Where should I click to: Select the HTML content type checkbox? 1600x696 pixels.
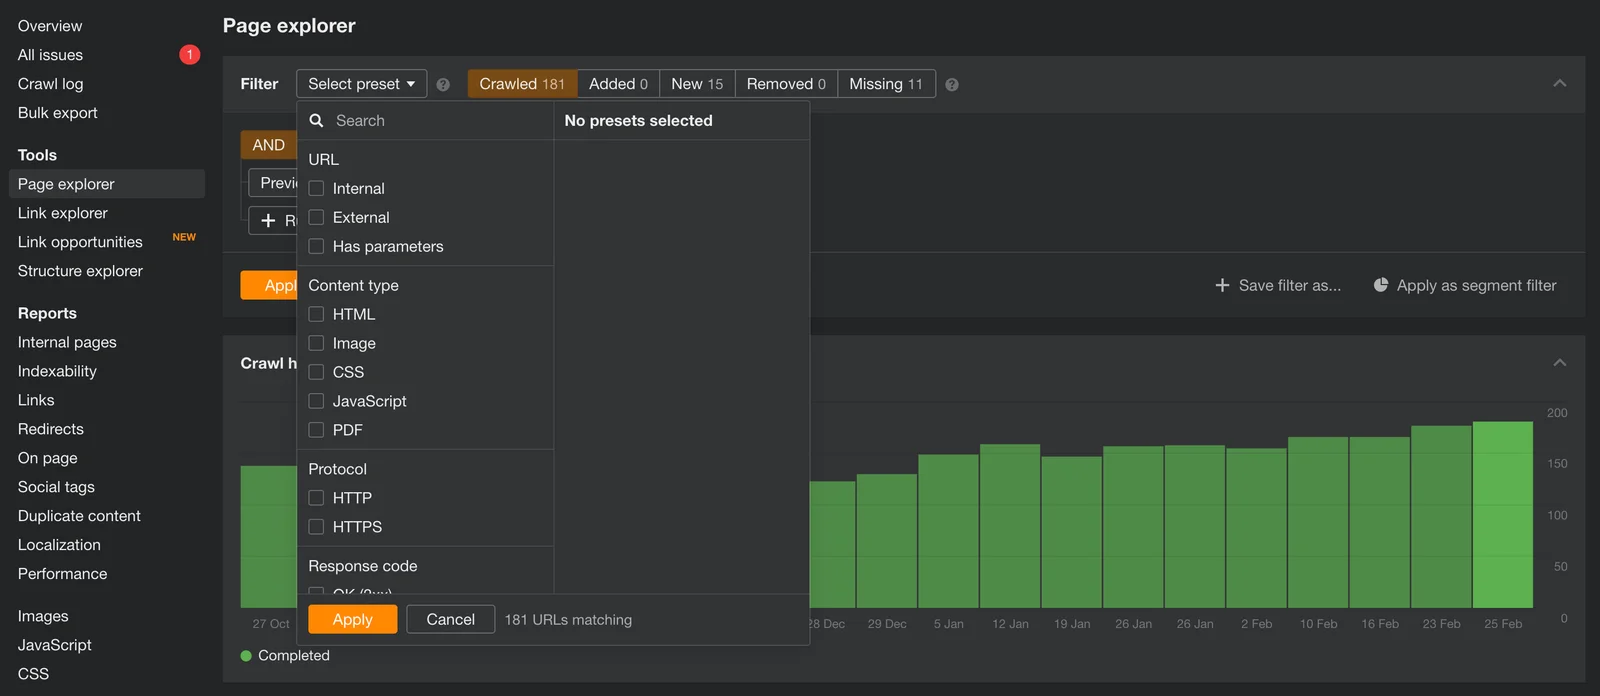(x=316, y=314)
